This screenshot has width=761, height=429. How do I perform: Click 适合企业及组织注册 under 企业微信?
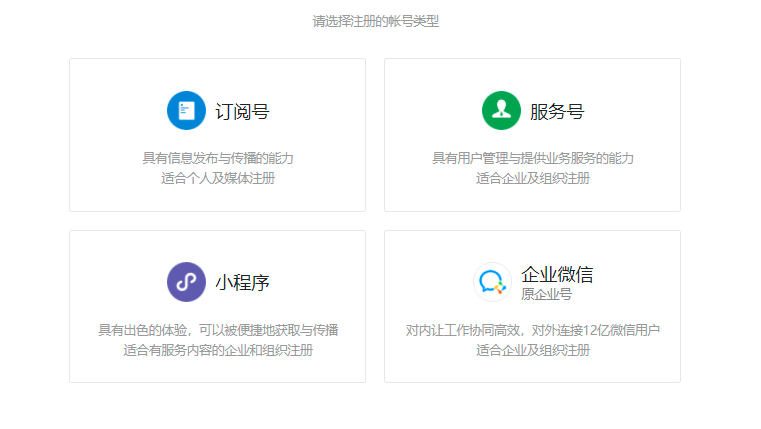click(x=533, y=350)
